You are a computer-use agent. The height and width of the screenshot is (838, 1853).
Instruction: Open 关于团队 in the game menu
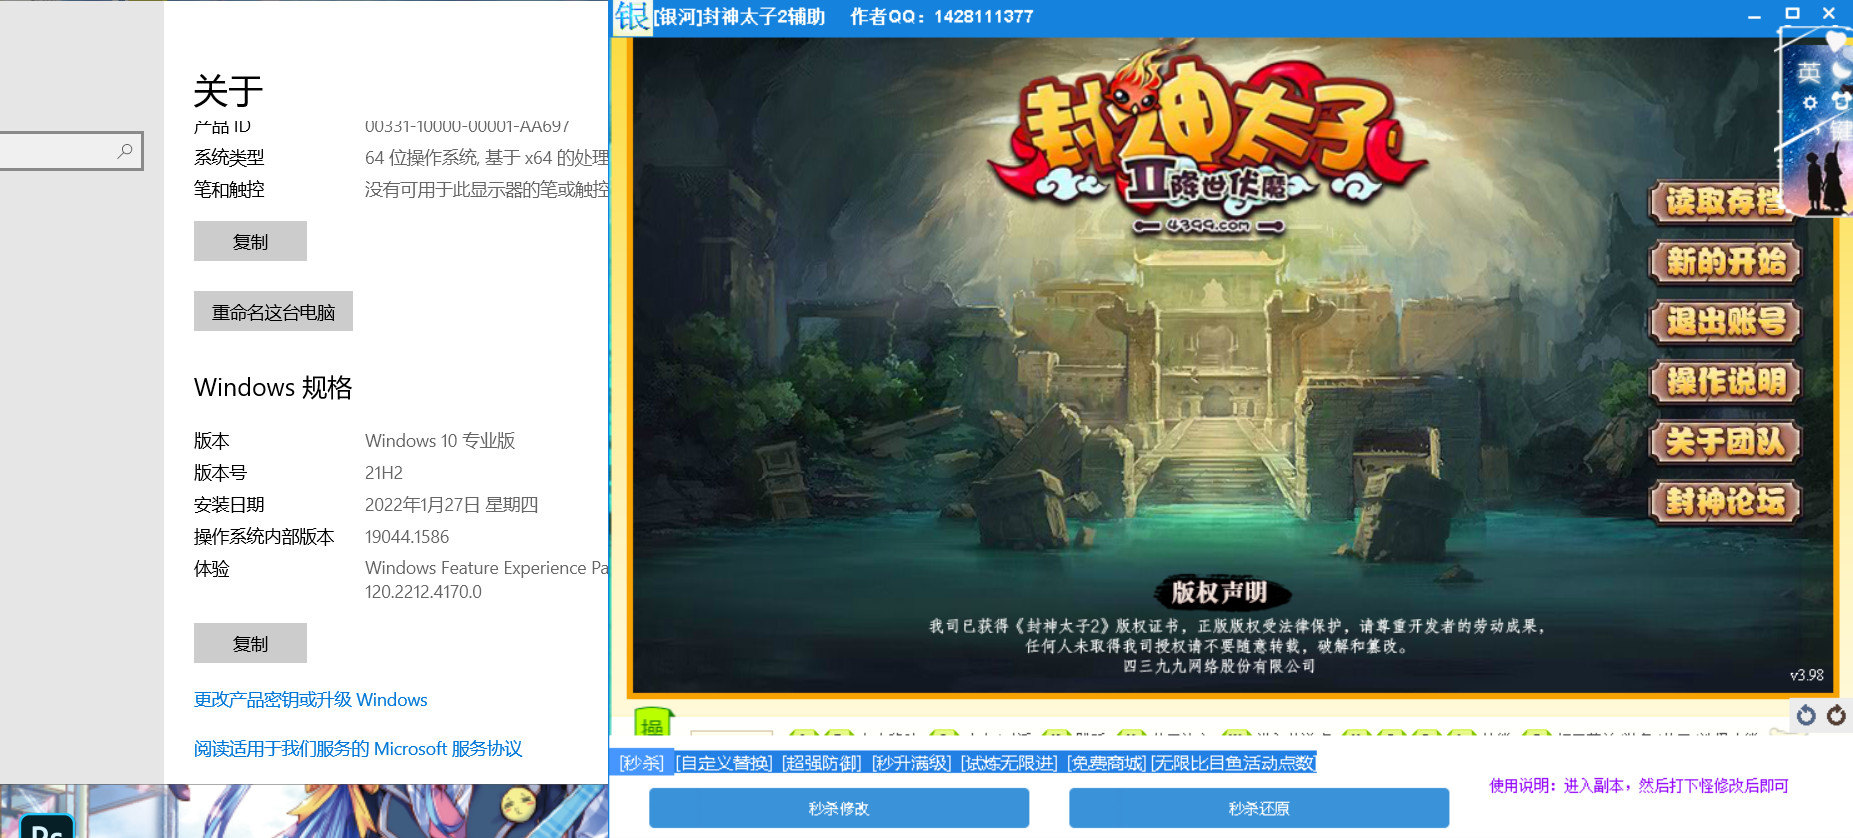1725,442
